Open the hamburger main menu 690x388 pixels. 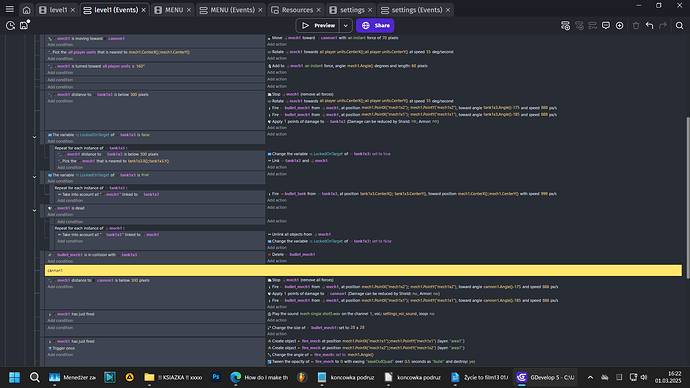9,9
